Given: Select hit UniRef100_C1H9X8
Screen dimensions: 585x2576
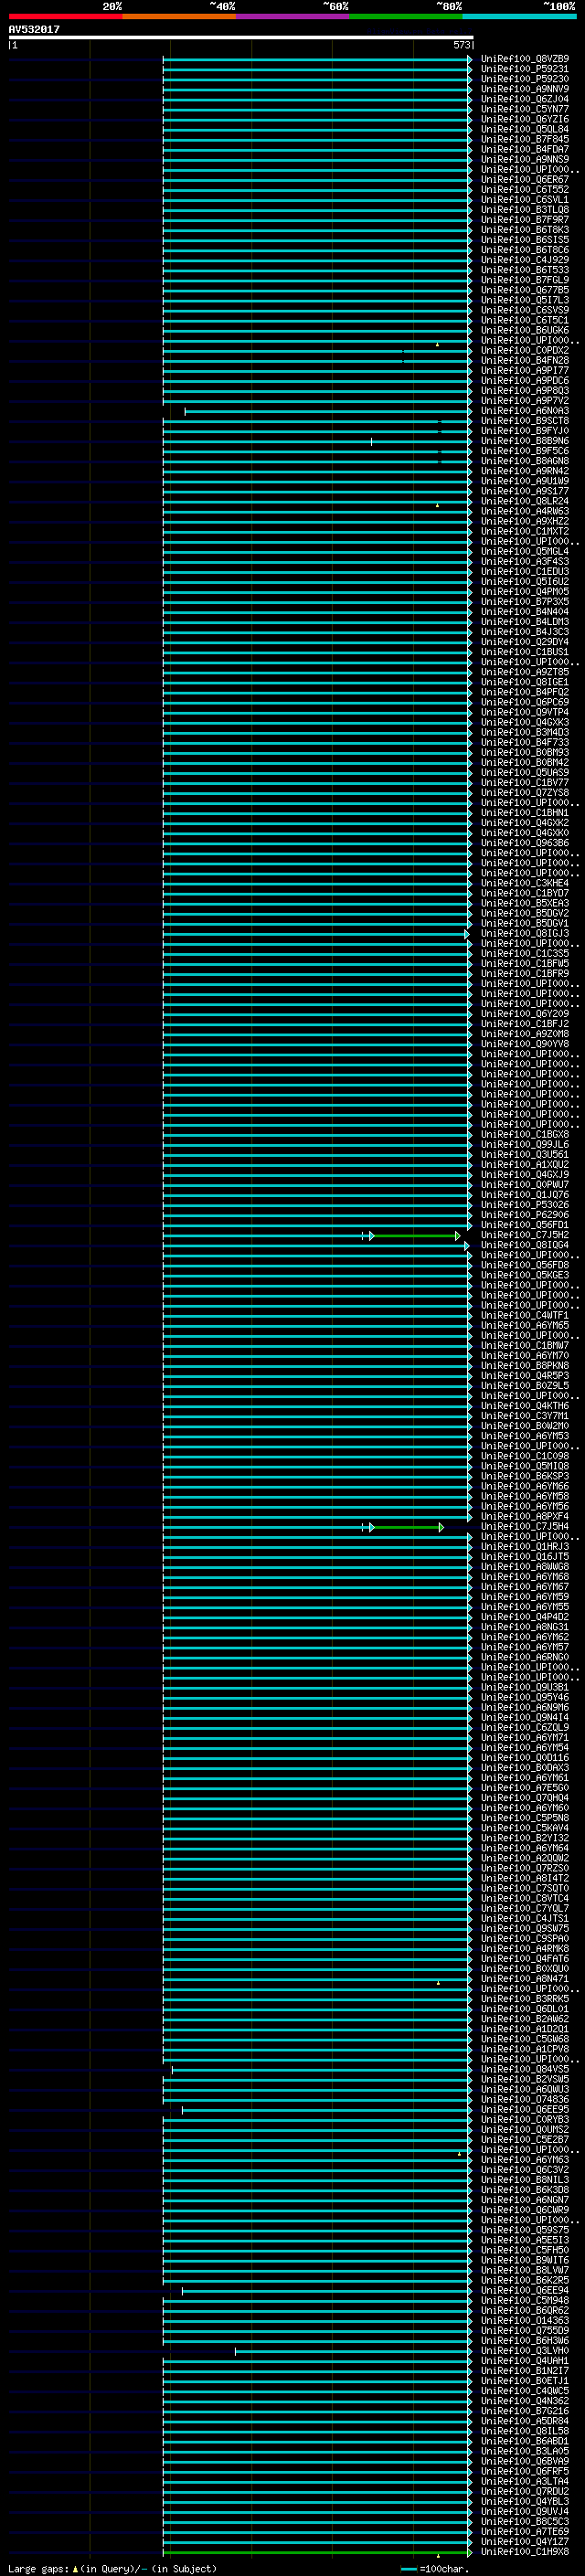Looking at the screenshot, I should (x=525, y=2552).
